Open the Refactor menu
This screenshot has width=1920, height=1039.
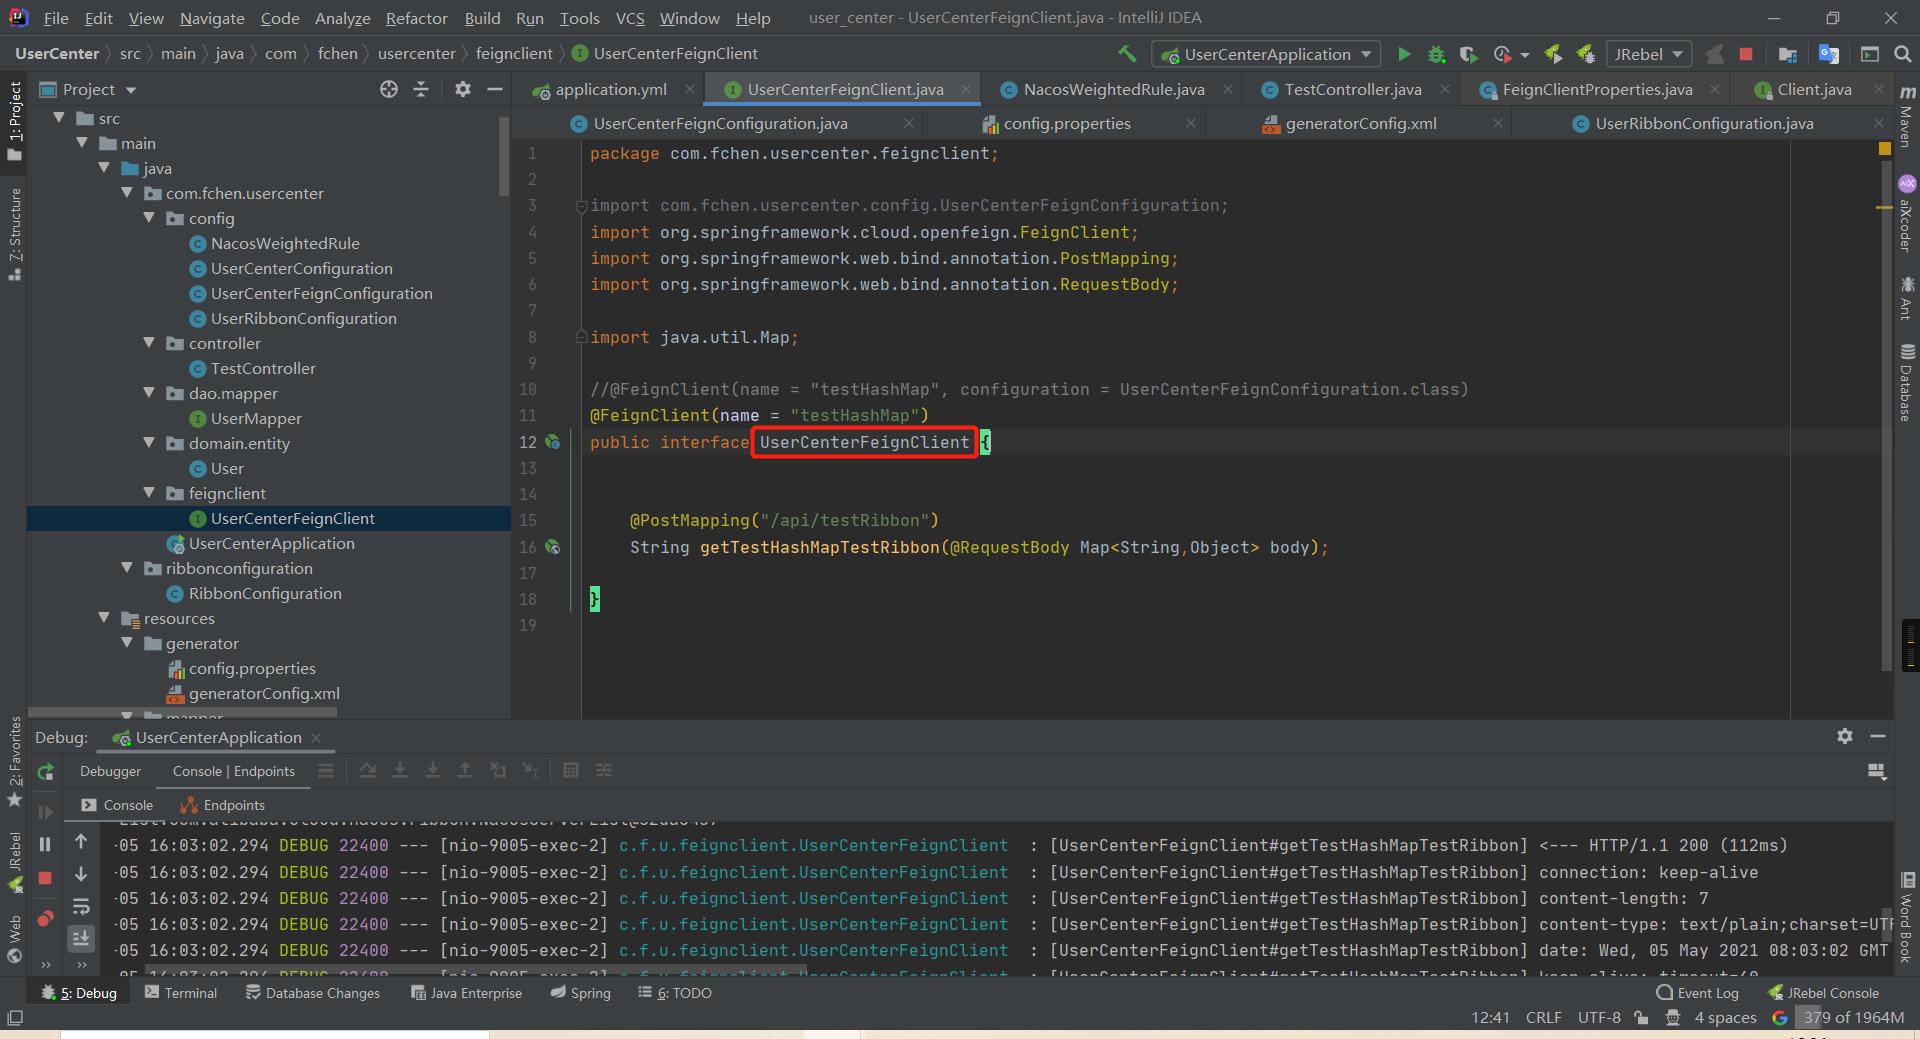pos(416,18)
